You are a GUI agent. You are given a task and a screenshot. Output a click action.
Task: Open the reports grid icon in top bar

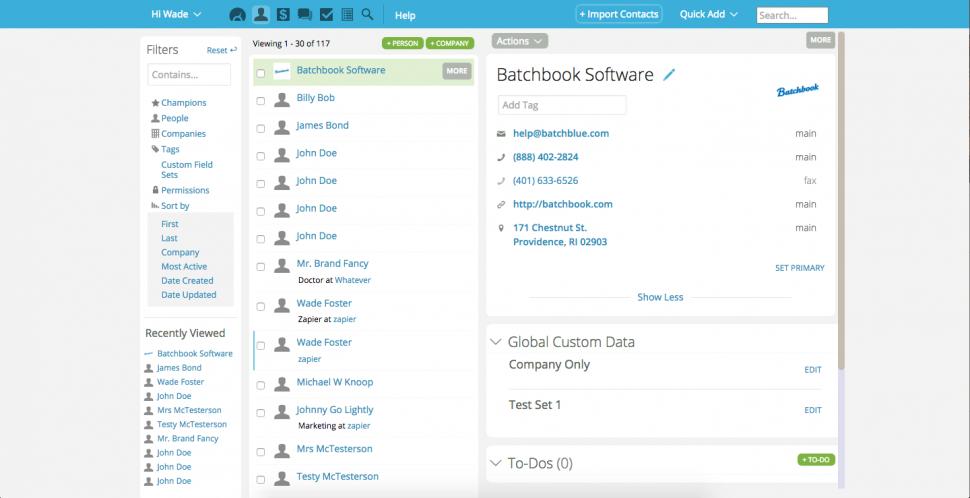click(x=347, y=14)
